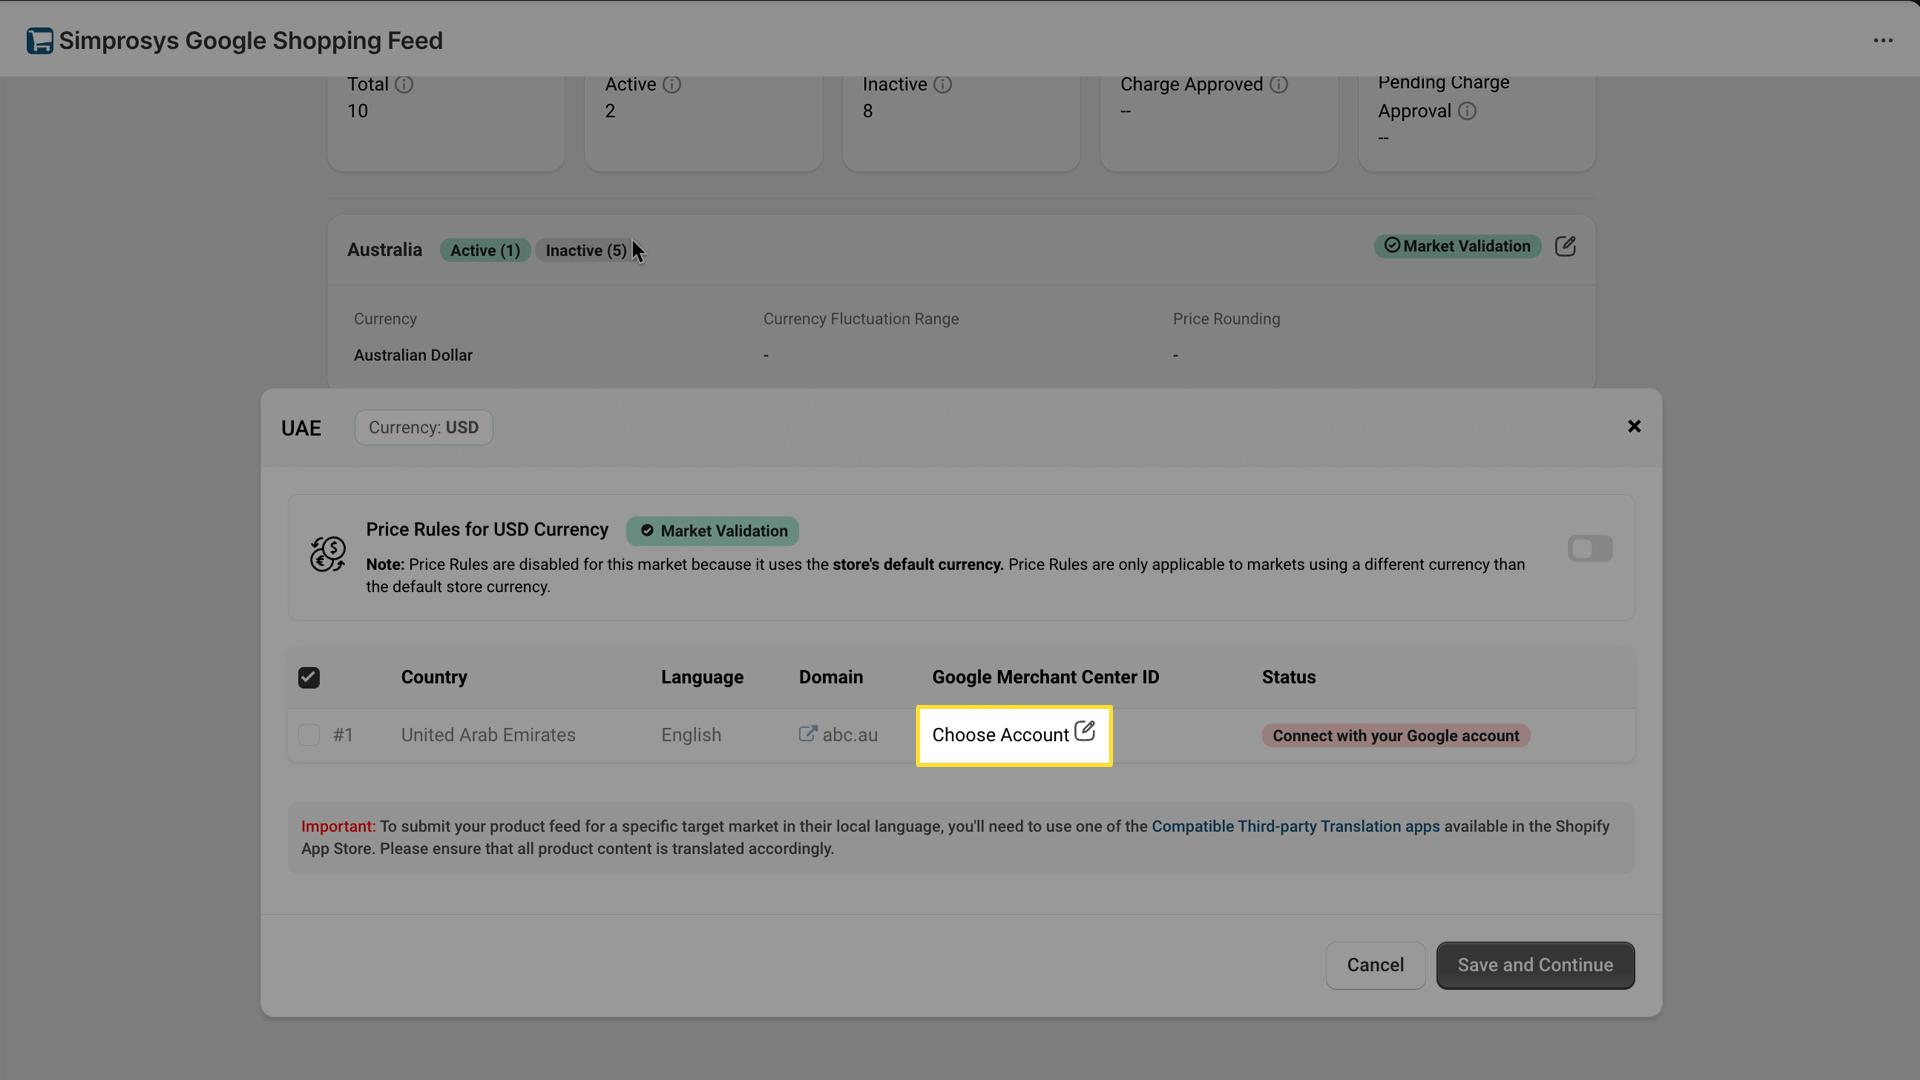This screenshot has height=1080, width=1920.
Task: Click the Currency: USD selector
Action: [x=422, y=427]
